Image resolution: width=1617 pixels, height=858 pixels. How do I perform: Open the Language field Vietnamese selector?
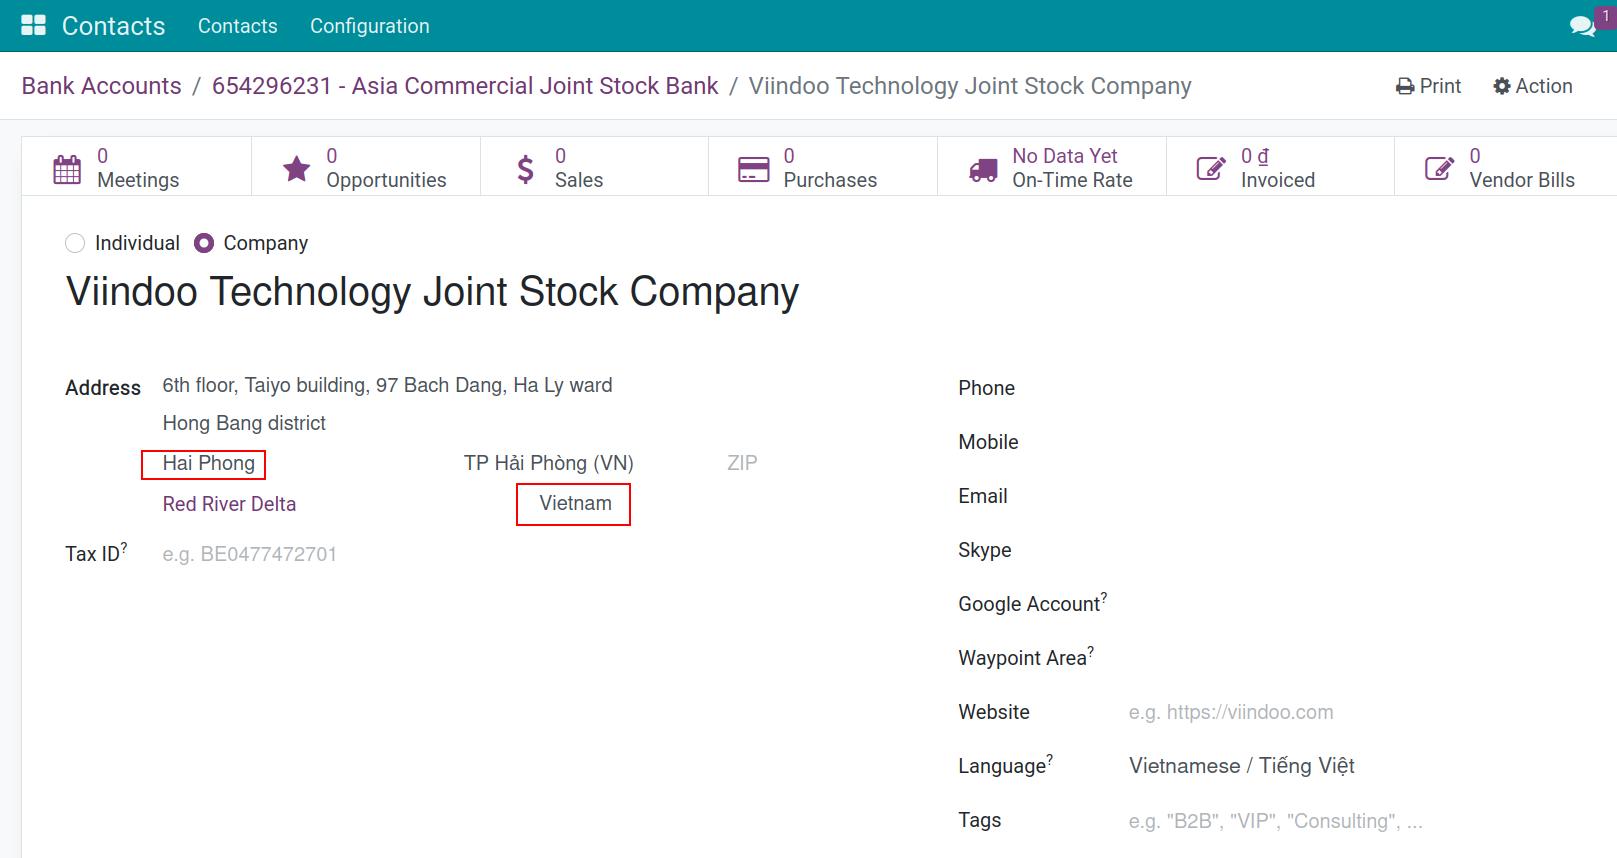pos(1242,766)
